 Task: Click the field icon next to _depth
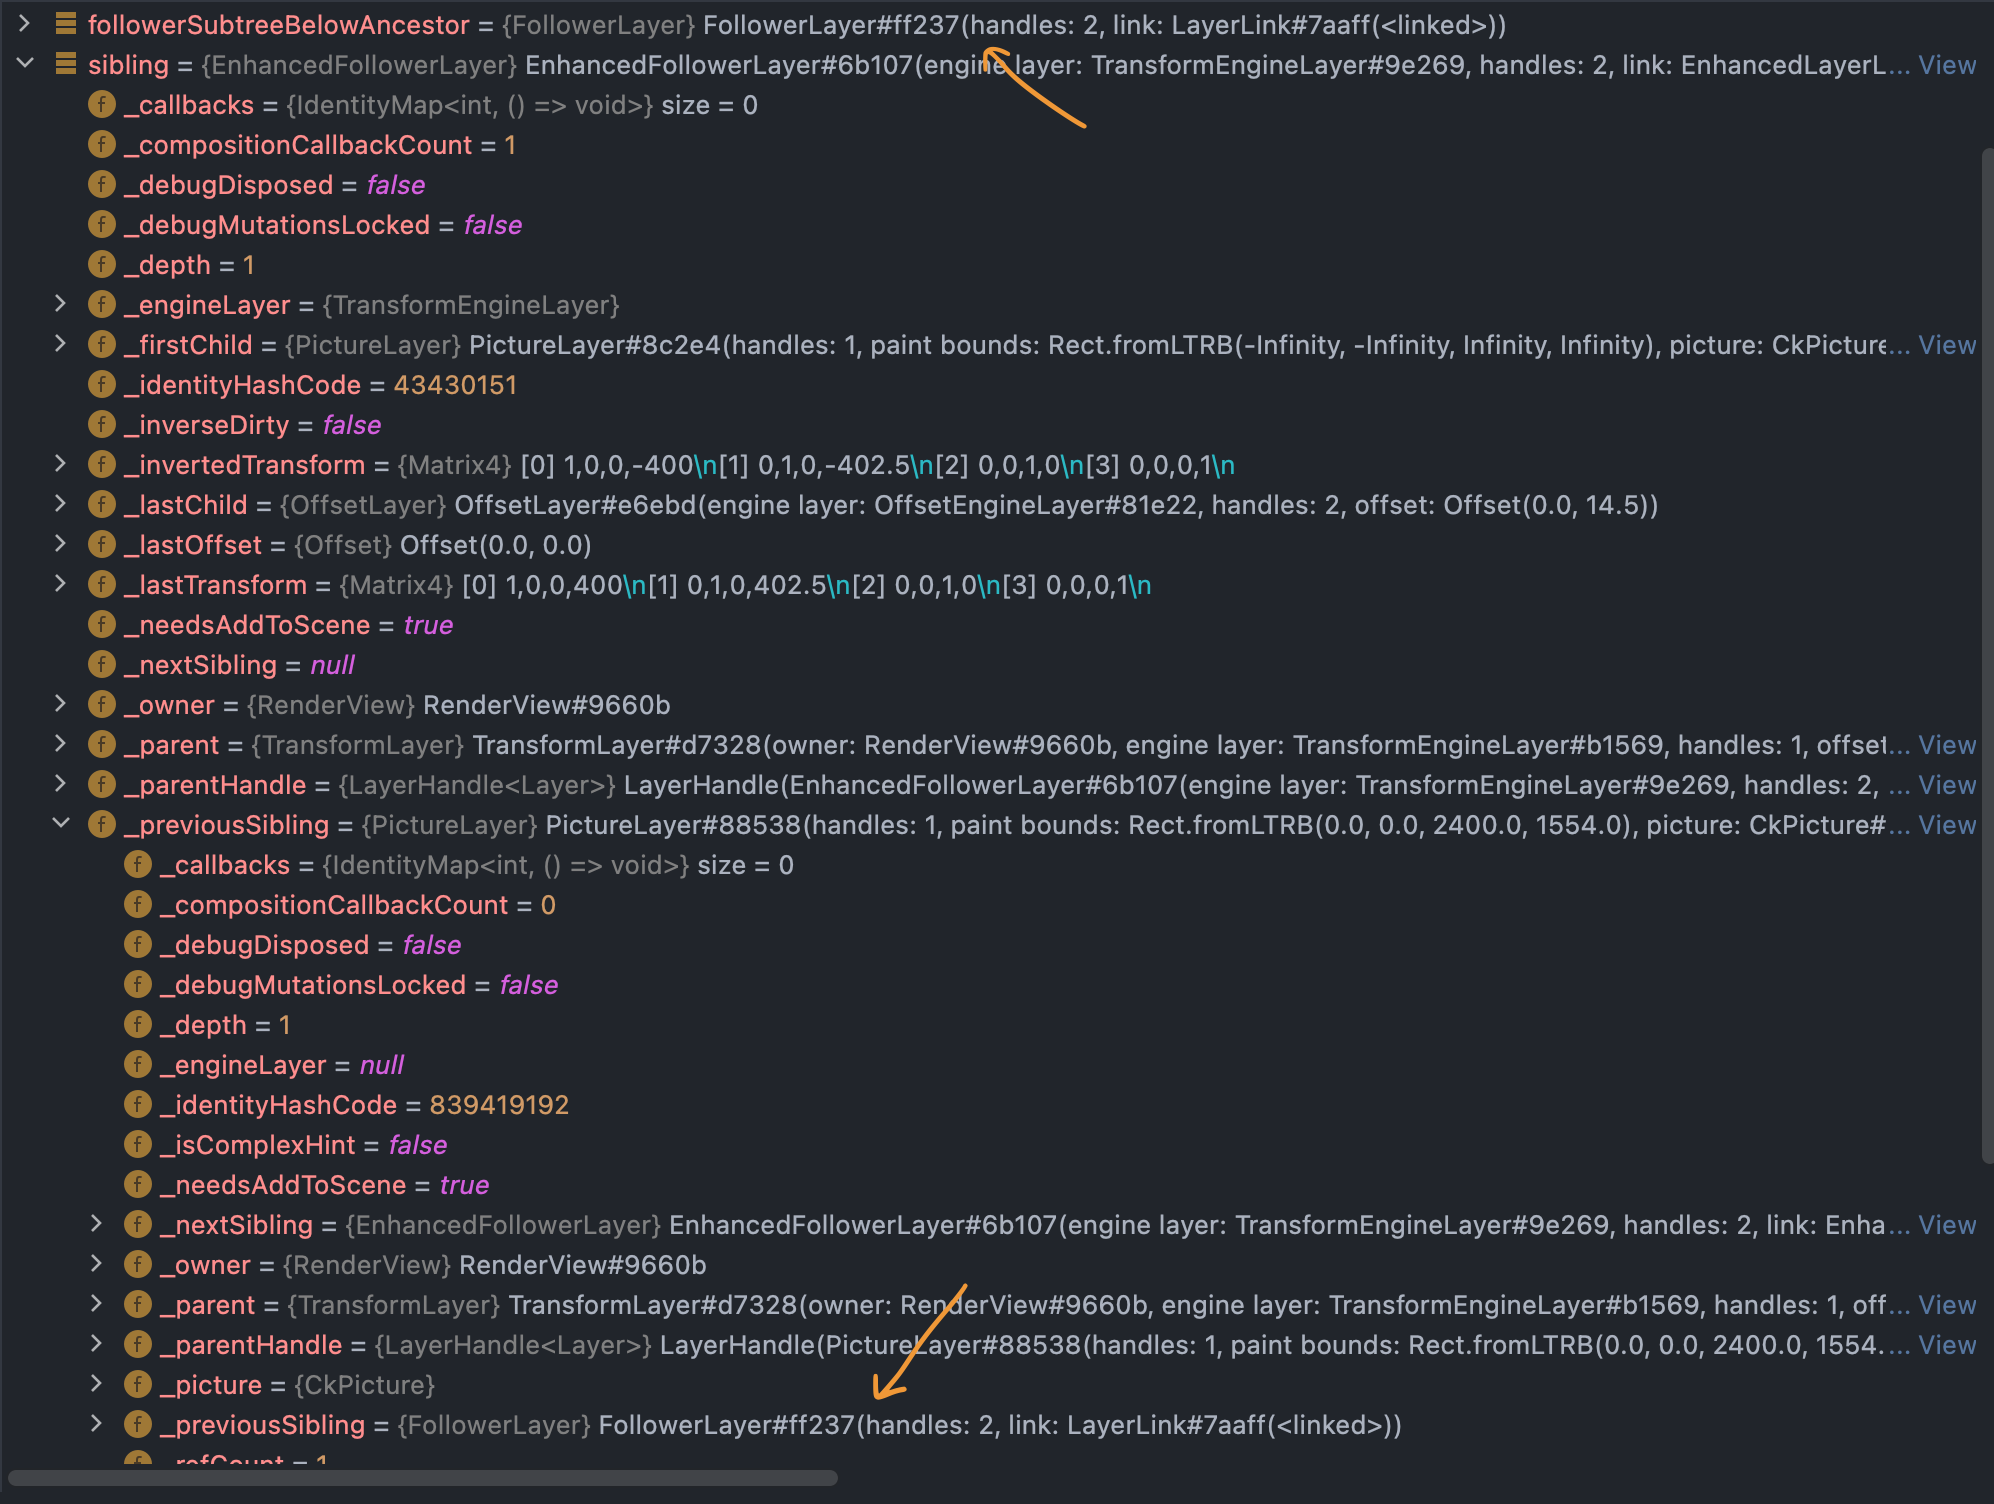pyautogui.click(x=101, y=264)
